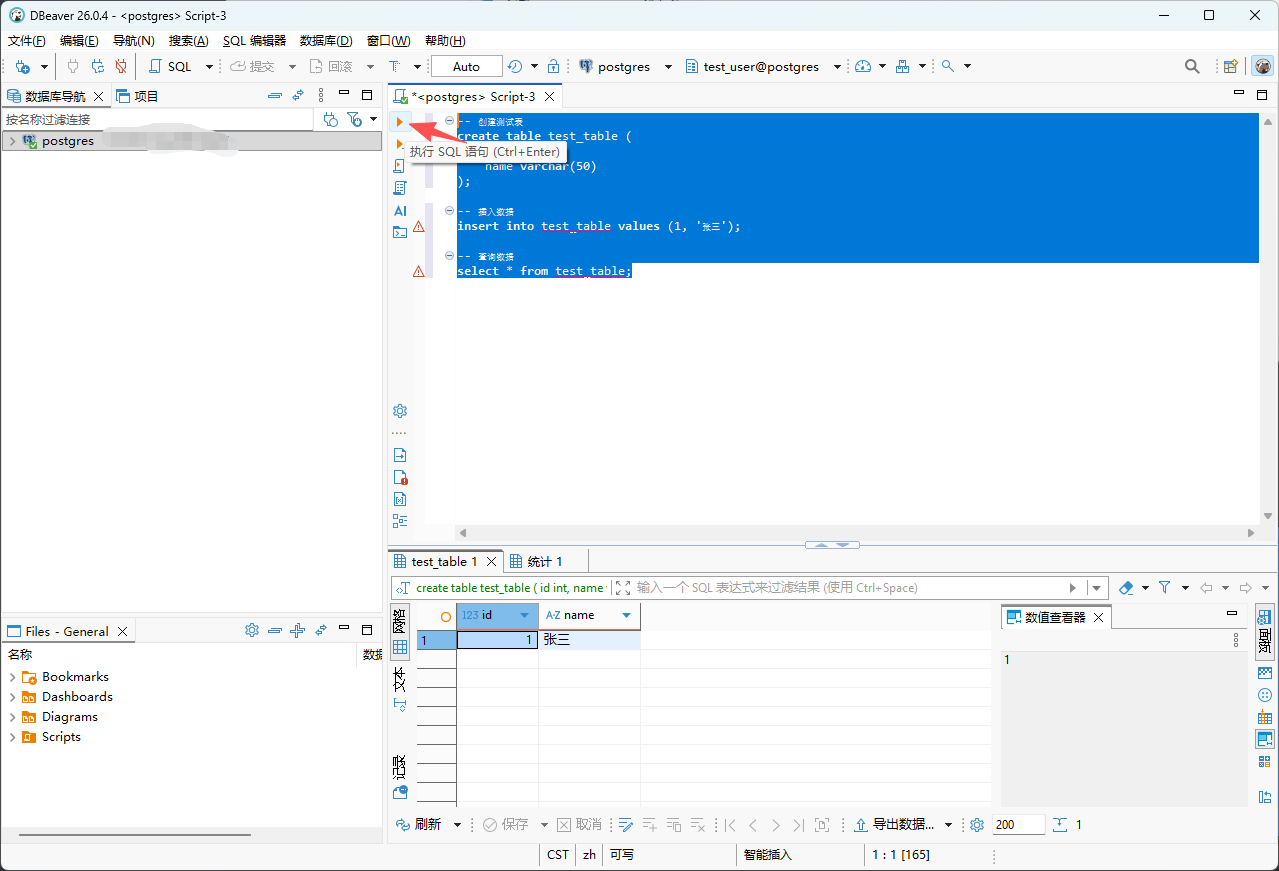The image size is (1279, 871).
Task: Go to next row arrow in results toolbar
Action: click(x=776, y=825)
